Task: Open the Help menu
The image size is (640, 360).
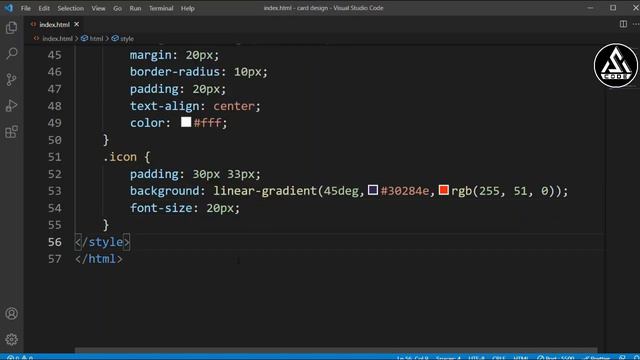Action: click(187, 8)
